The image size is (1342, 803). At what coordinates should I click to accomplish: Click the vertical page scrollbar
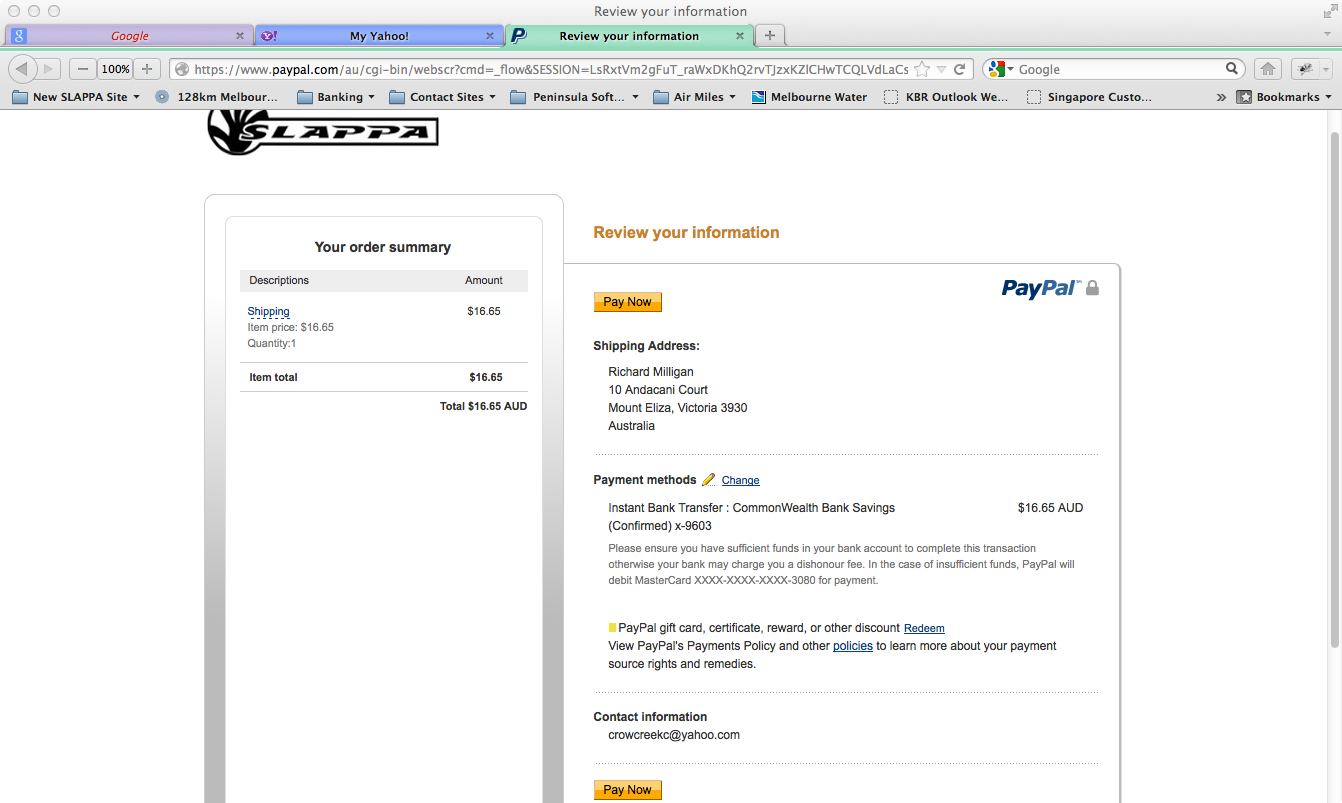[x=1334, y=390]
